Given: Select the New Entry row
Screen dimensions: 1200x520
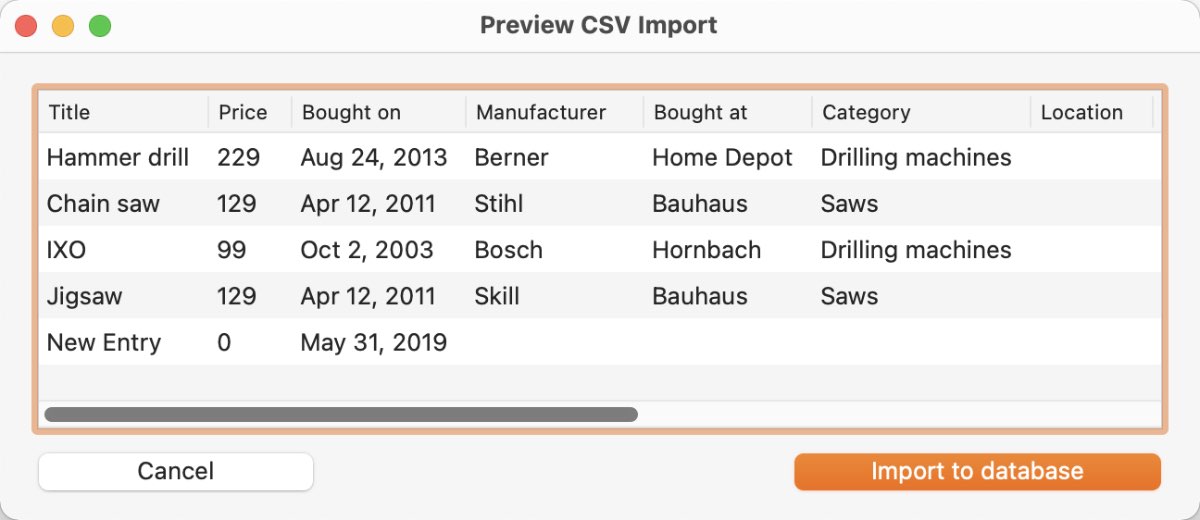Looking at the screenshot, I should click(600, 342).
